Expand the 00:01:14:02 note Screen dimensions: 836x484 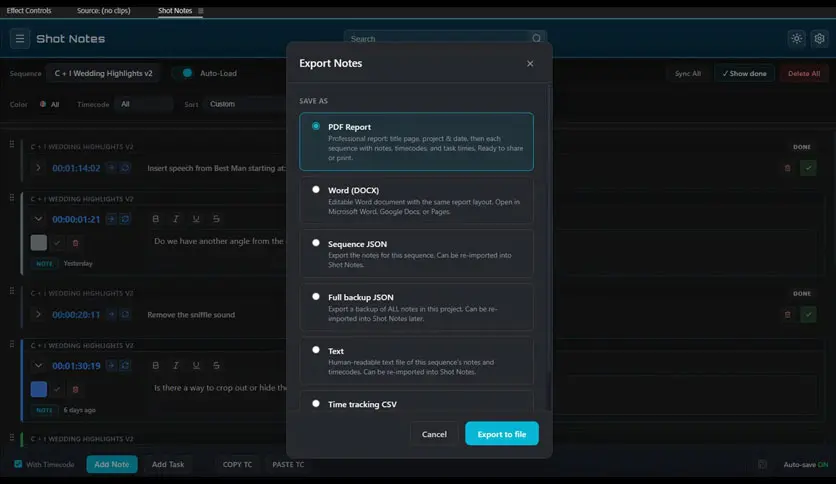38,168
